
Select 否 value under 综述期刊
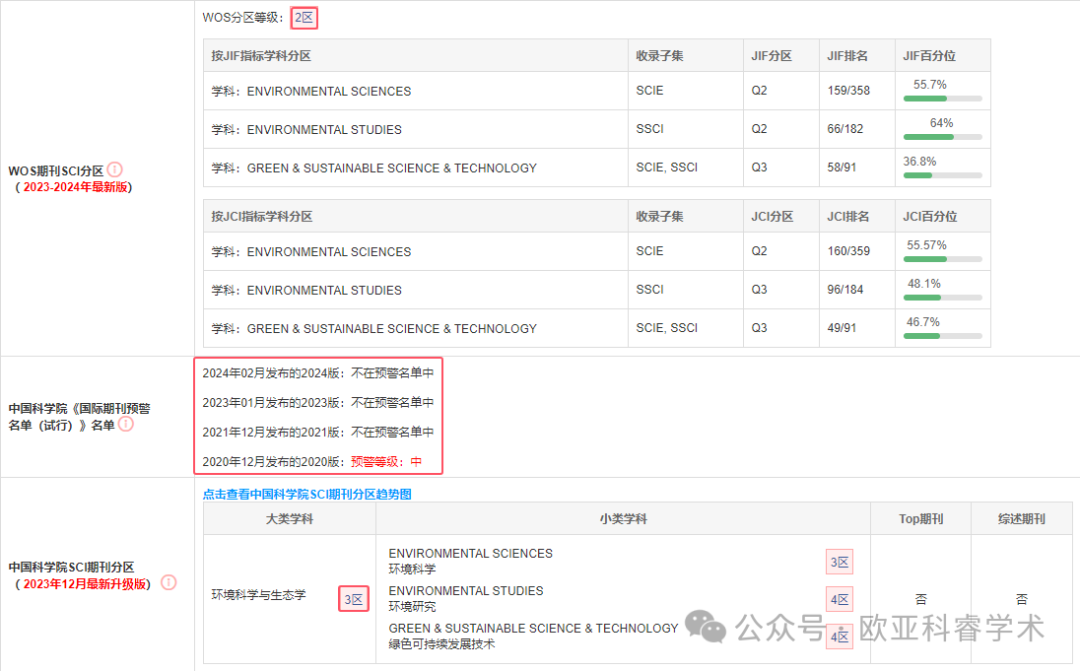click(1021, 599)
